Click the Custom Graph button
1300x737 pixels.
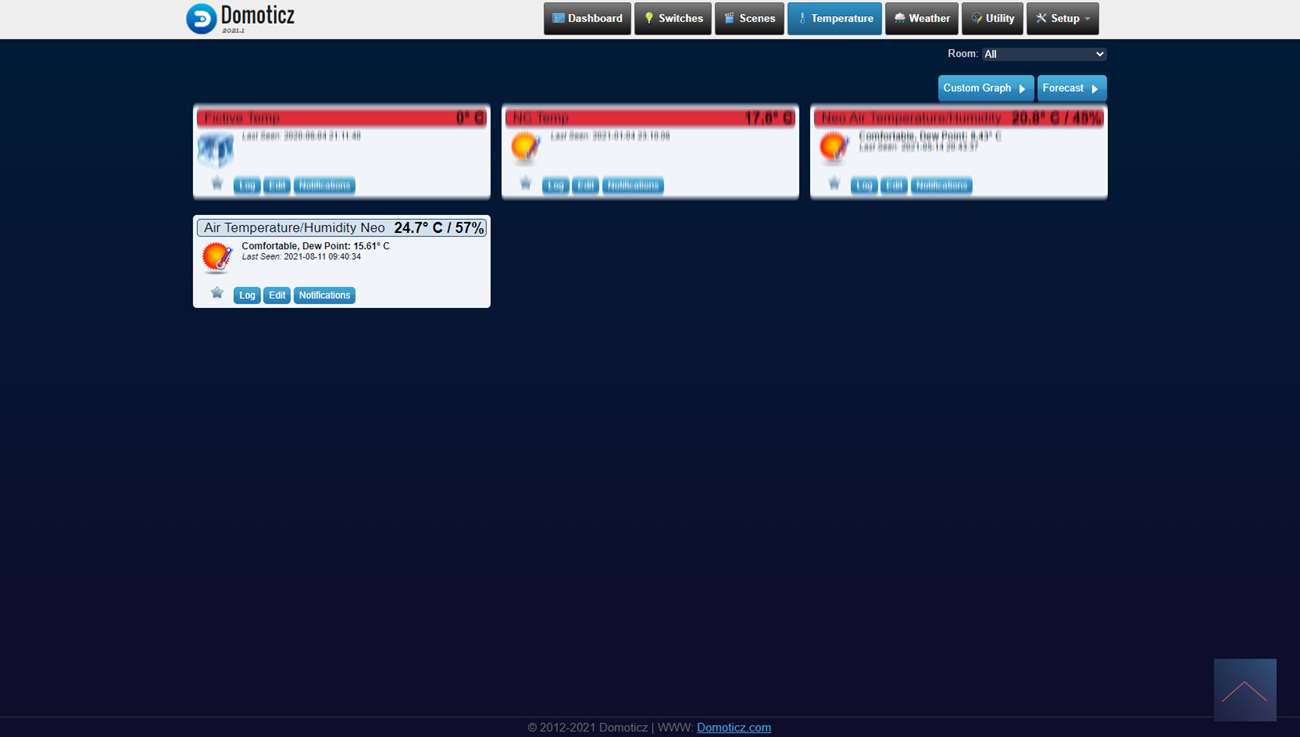(986, 88)
